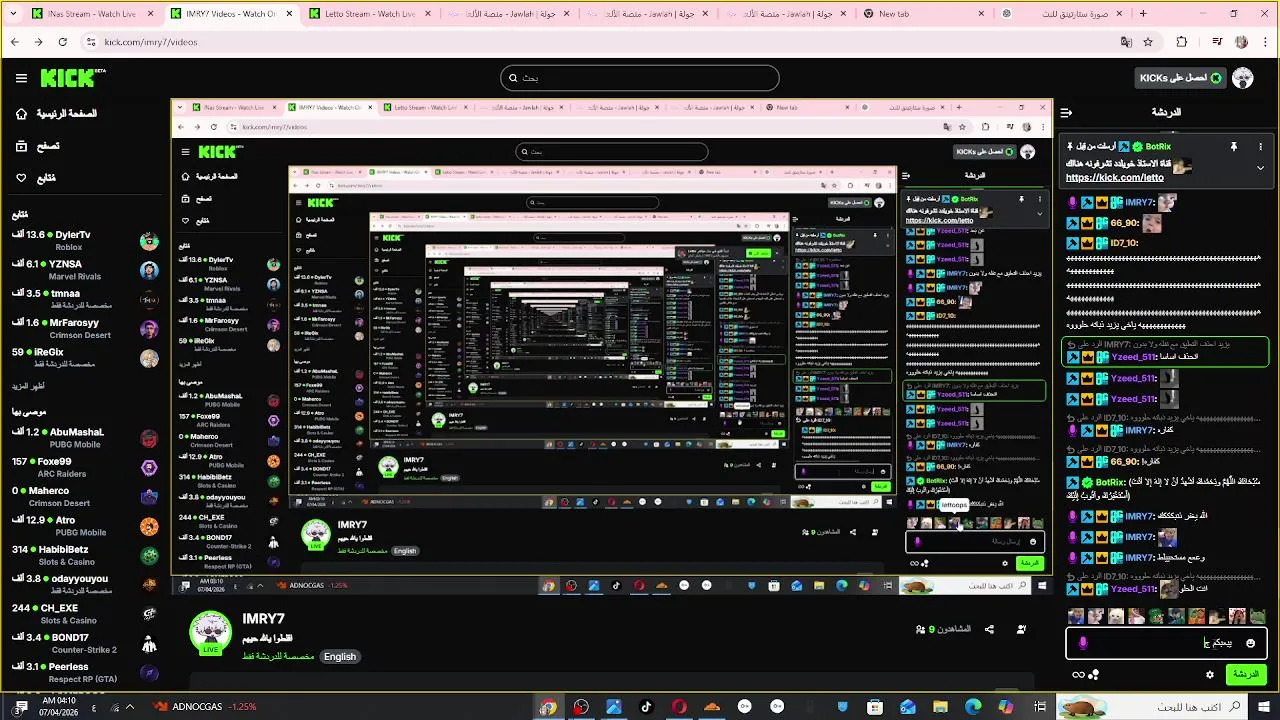Image resolution: width=1280 pixels, height=720 pixels.
Task: Open the user profile avatar menu
Action: tap(1243, 78)
